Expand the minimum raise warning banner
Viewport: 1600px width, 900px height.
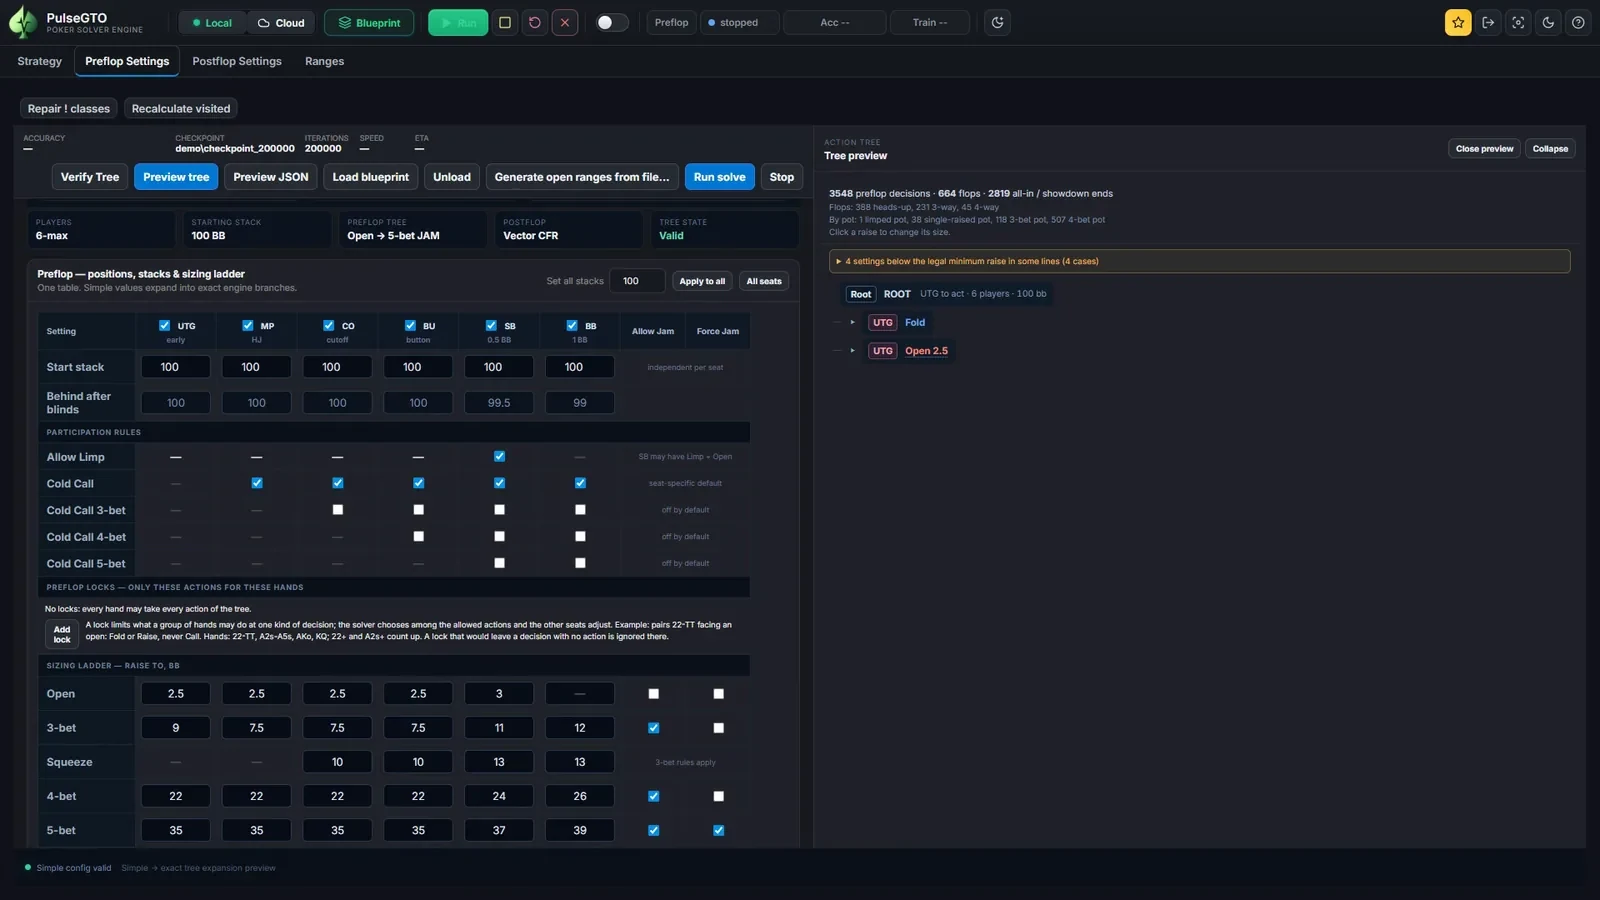click(1199, 261)
